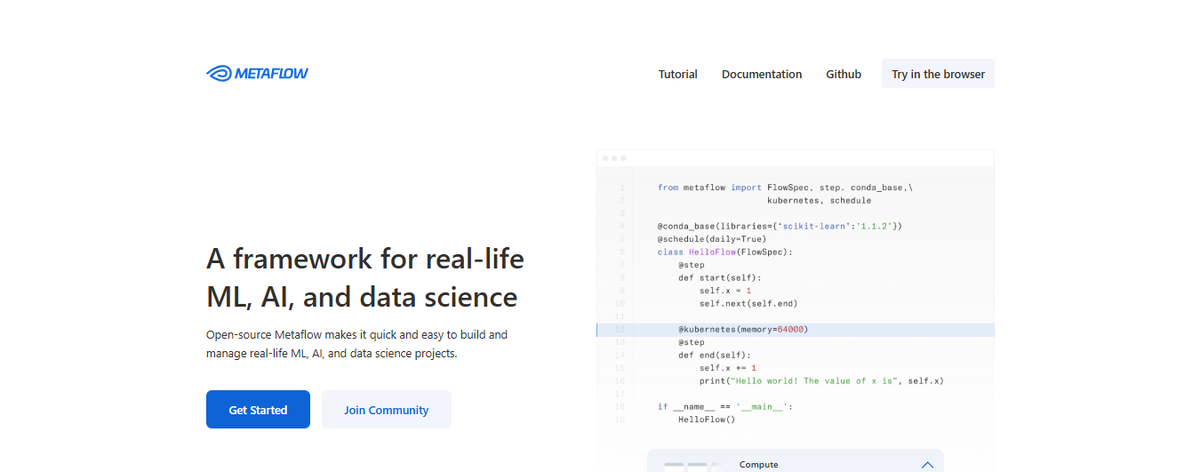
Task: Click the def start(self) code line
Action: tap(720, 278)
